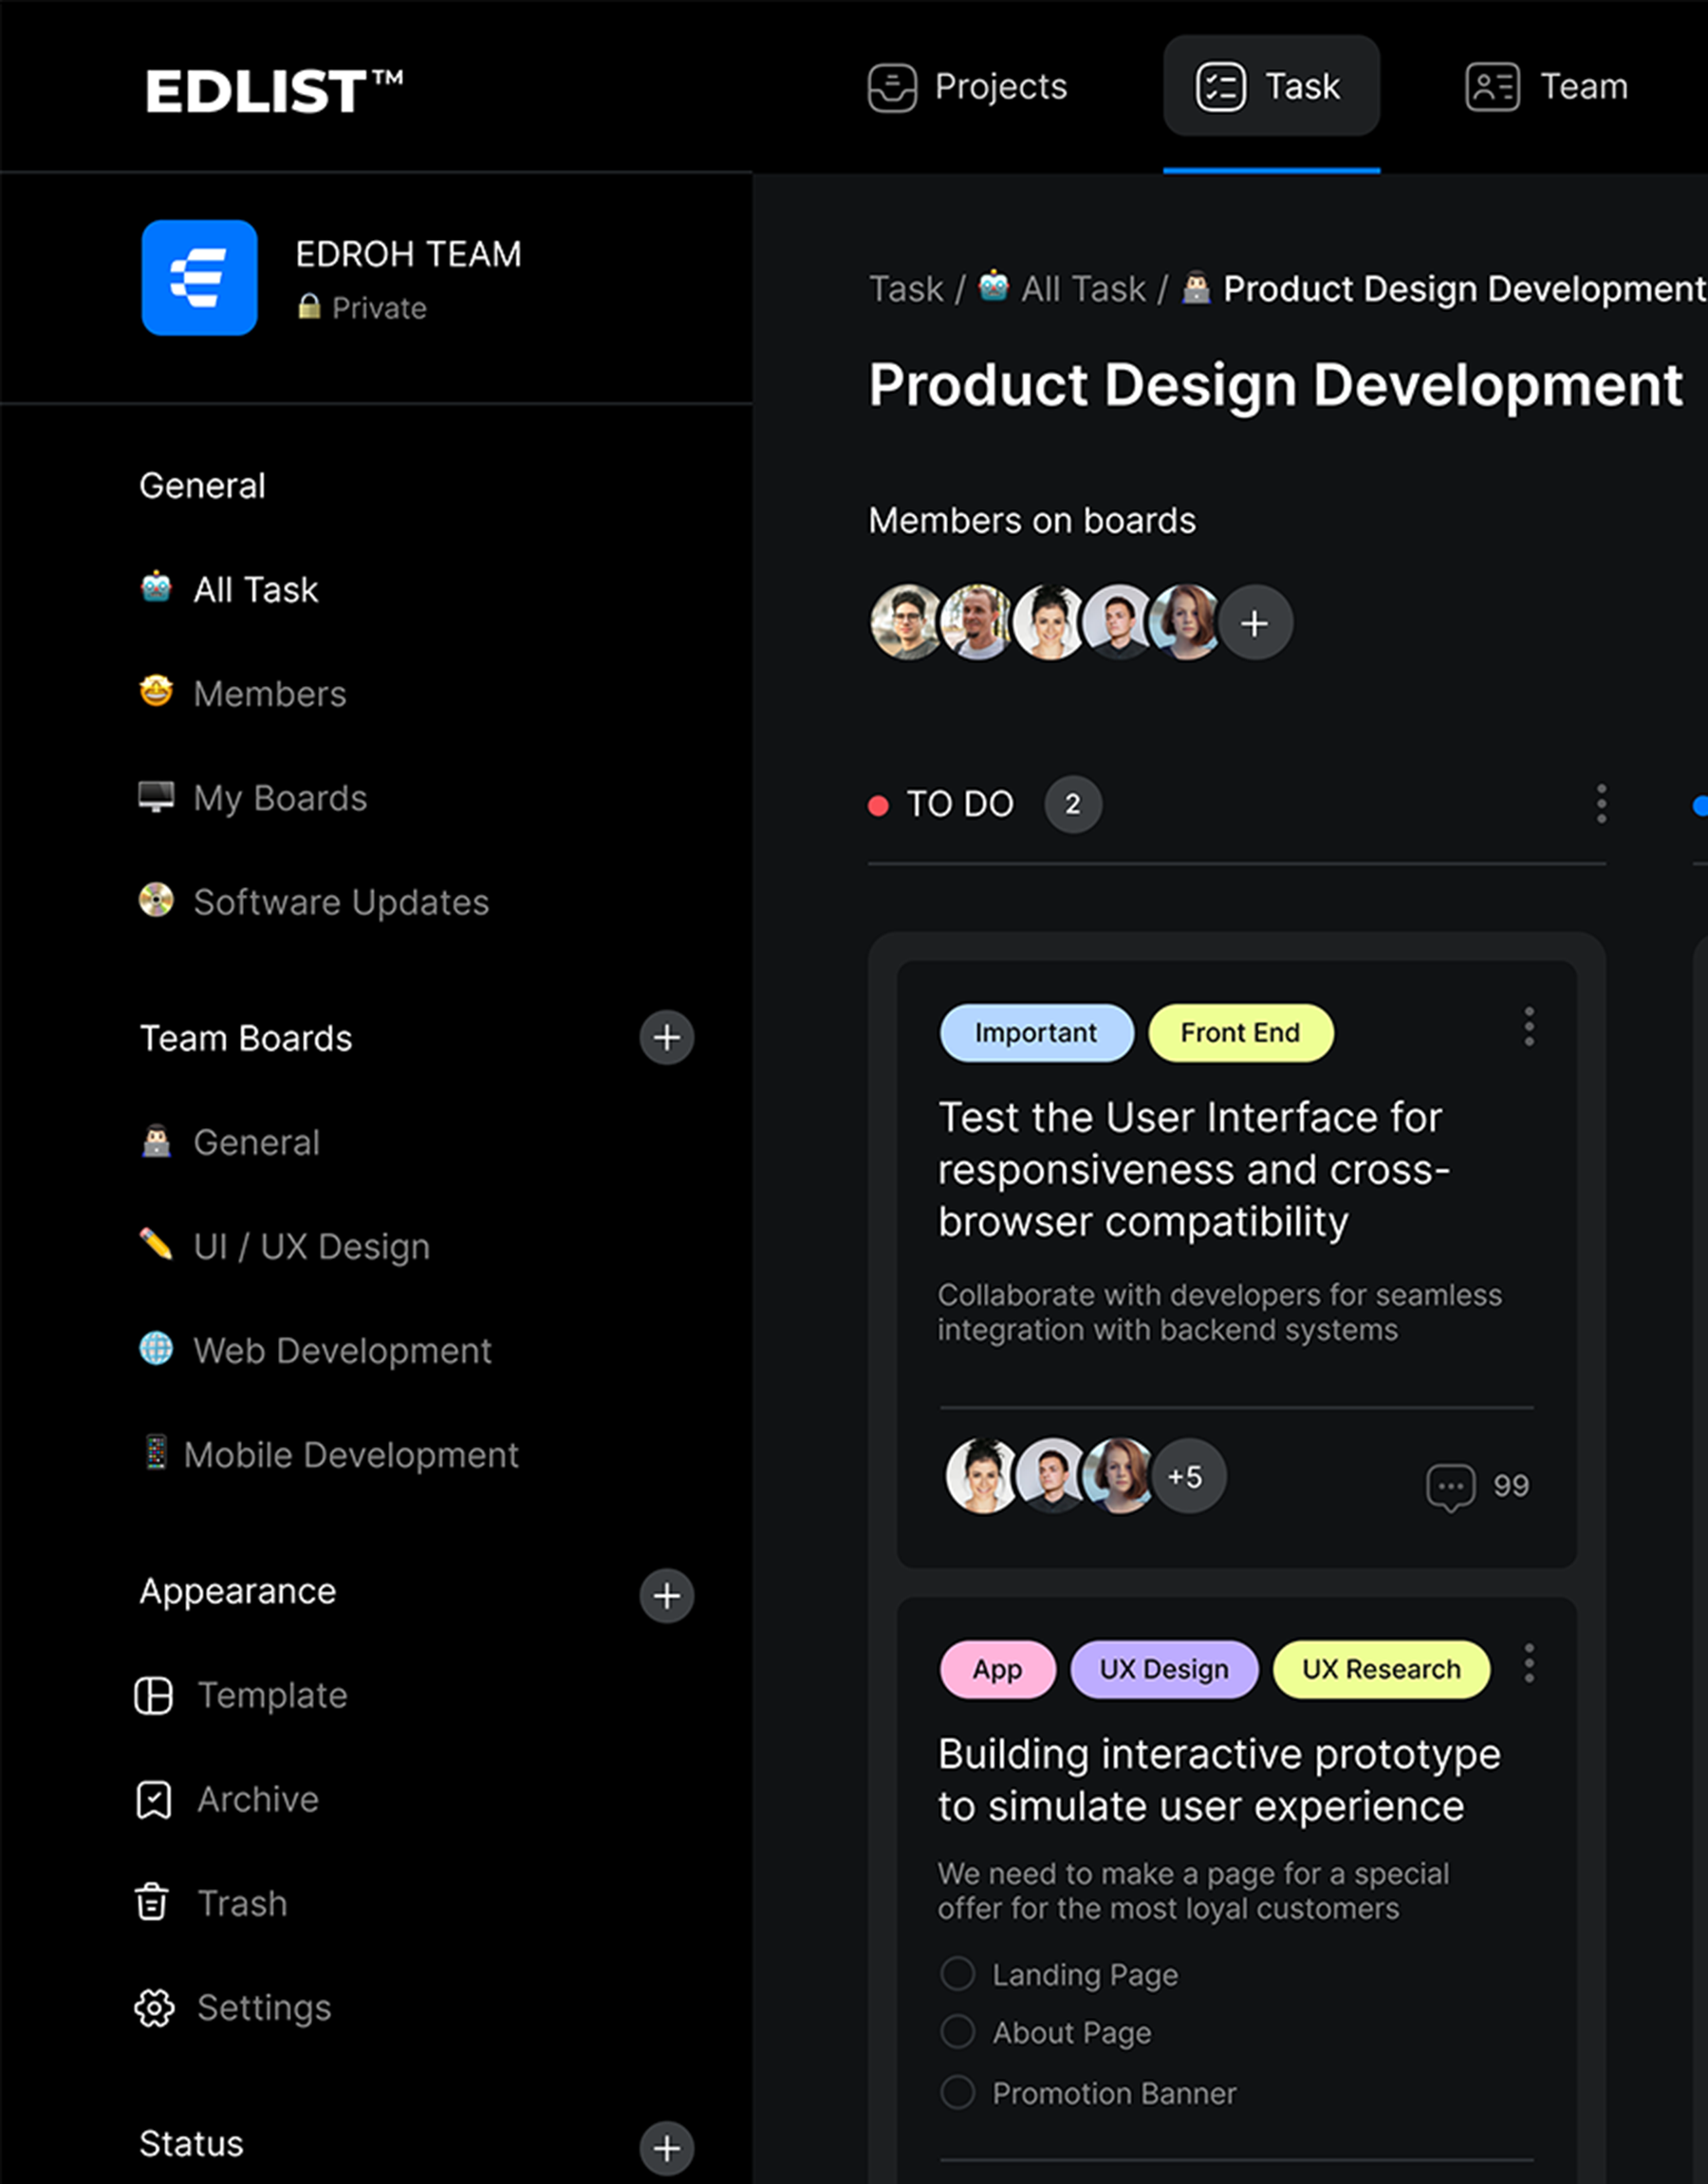
Task: Click star-eyes emoji beside Members
Action: 156,691
